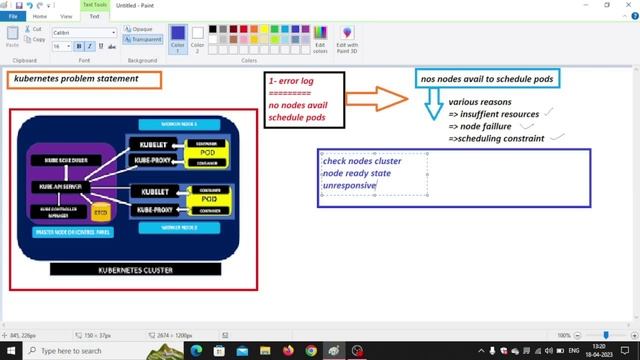Show hidden system tray icons
This screenshot has width=640, height=360.
point(481,351)
